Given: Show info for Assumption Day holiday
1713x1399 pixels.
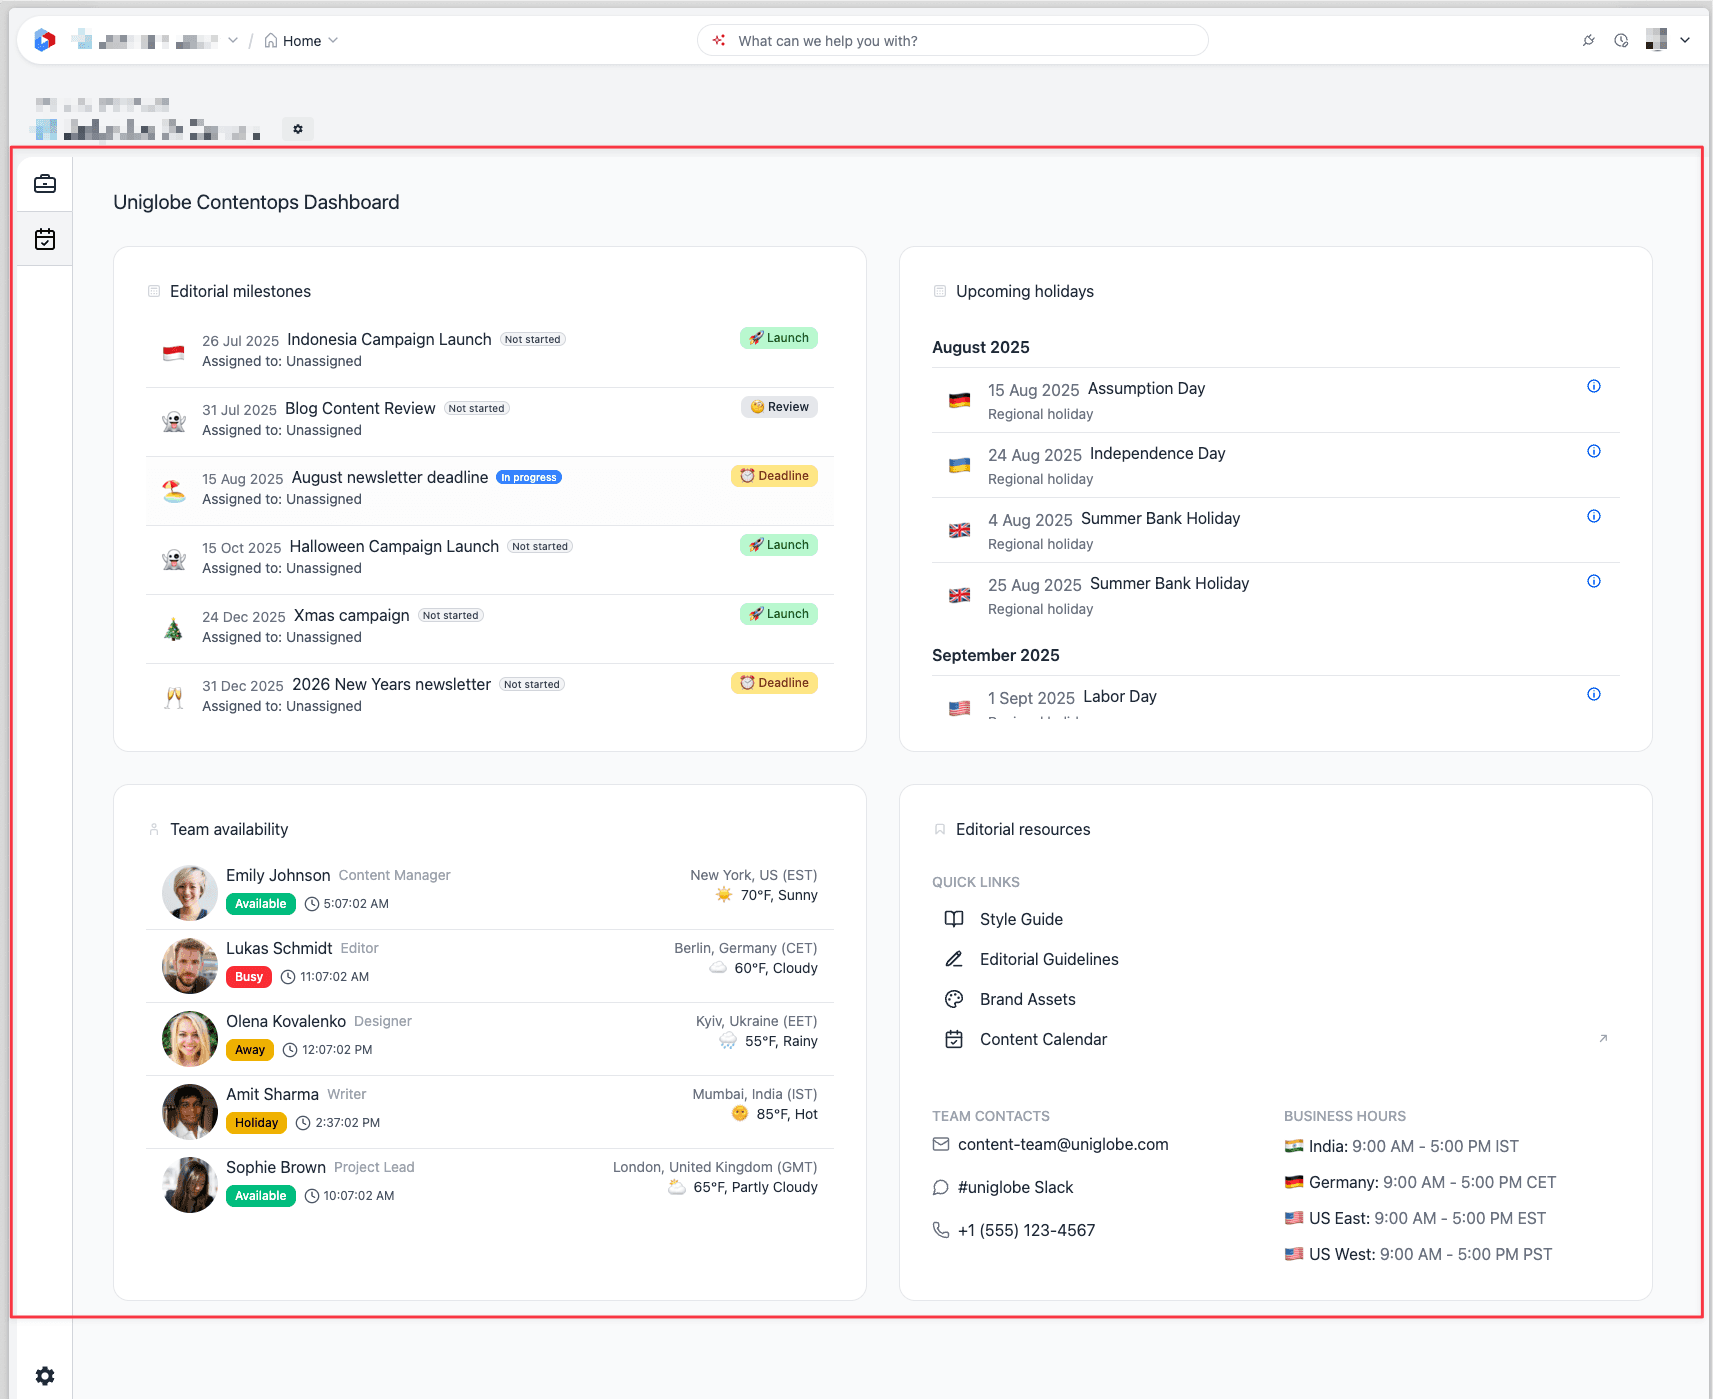Looking at the screenshot, I should pos(1594,386).
